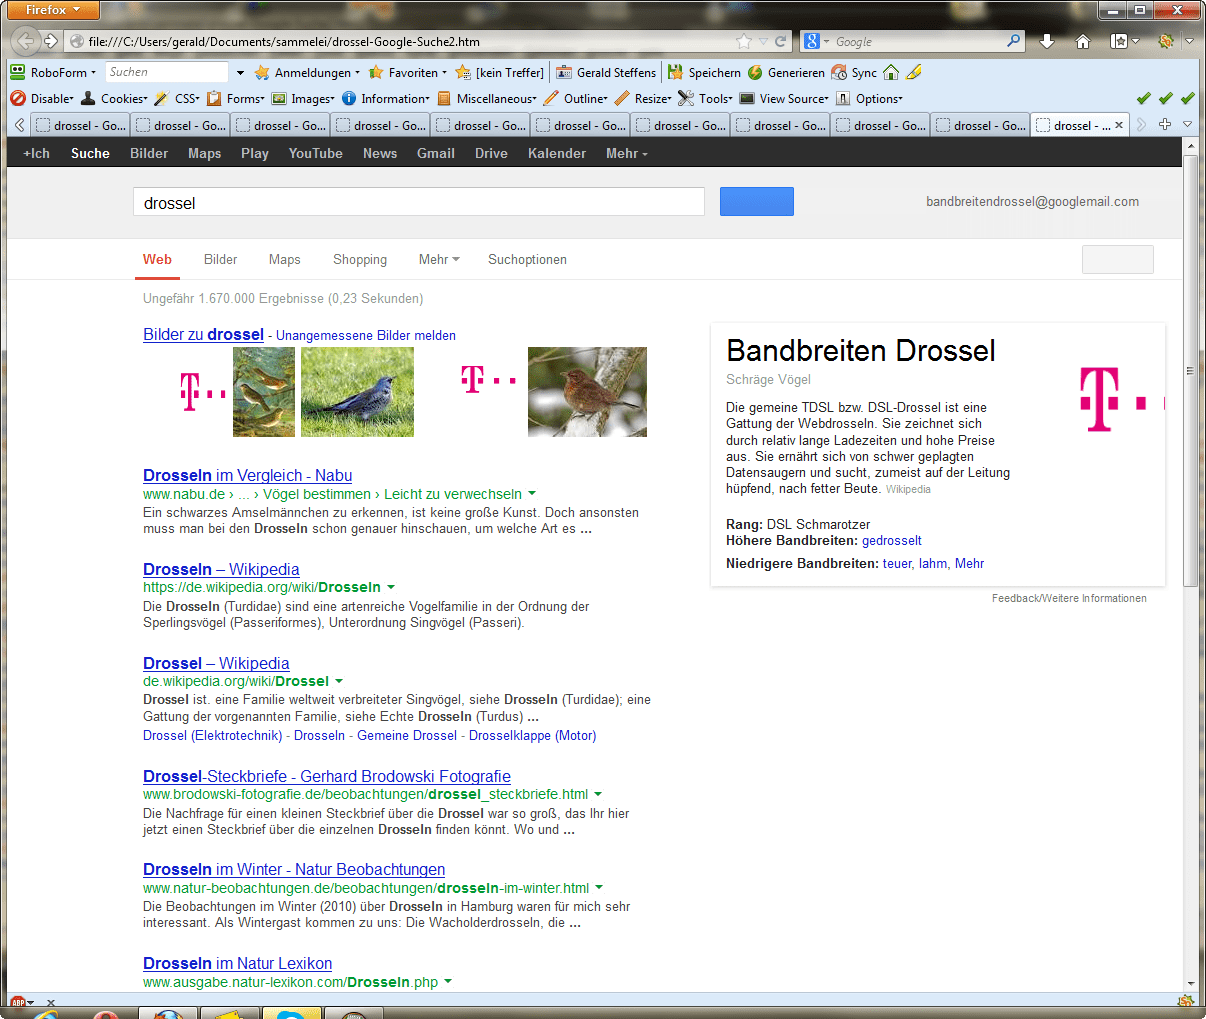1206x1019 pixels.
Task: Open the green arrow beside the brodowski-fotografie.de URL
Action: tap(598, 794)
